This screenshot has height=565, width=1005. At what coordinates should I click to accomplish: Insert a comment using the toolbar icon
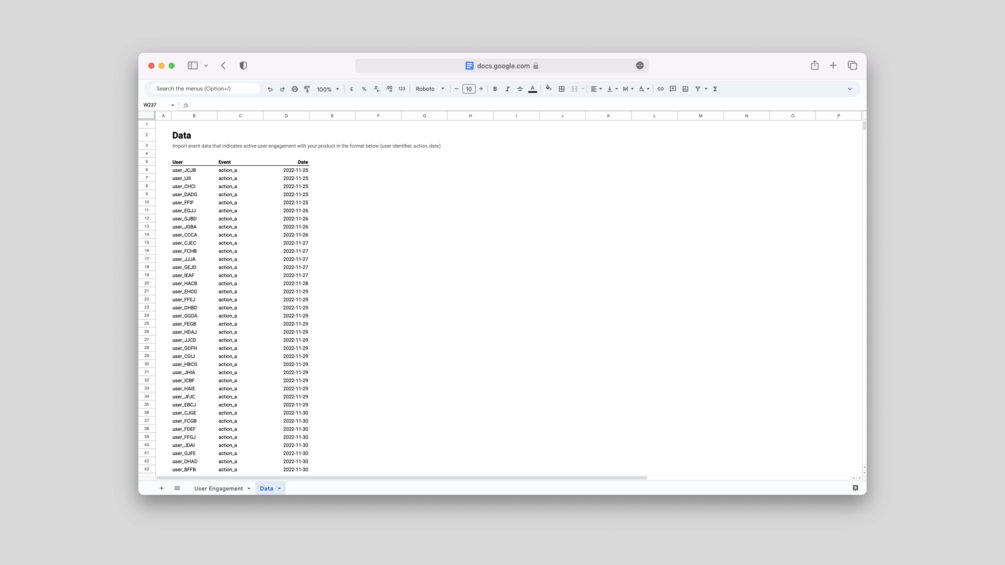tap(673, 89)
